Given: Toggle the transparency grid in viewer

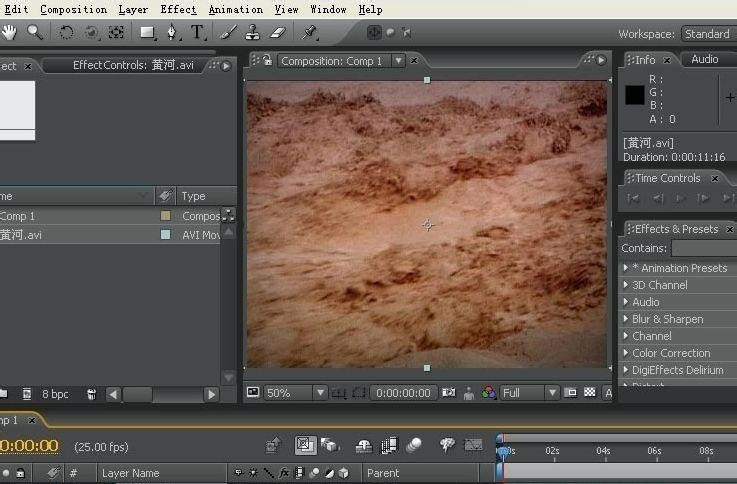Looking at the screenshot, I should [x=589, y=393].
